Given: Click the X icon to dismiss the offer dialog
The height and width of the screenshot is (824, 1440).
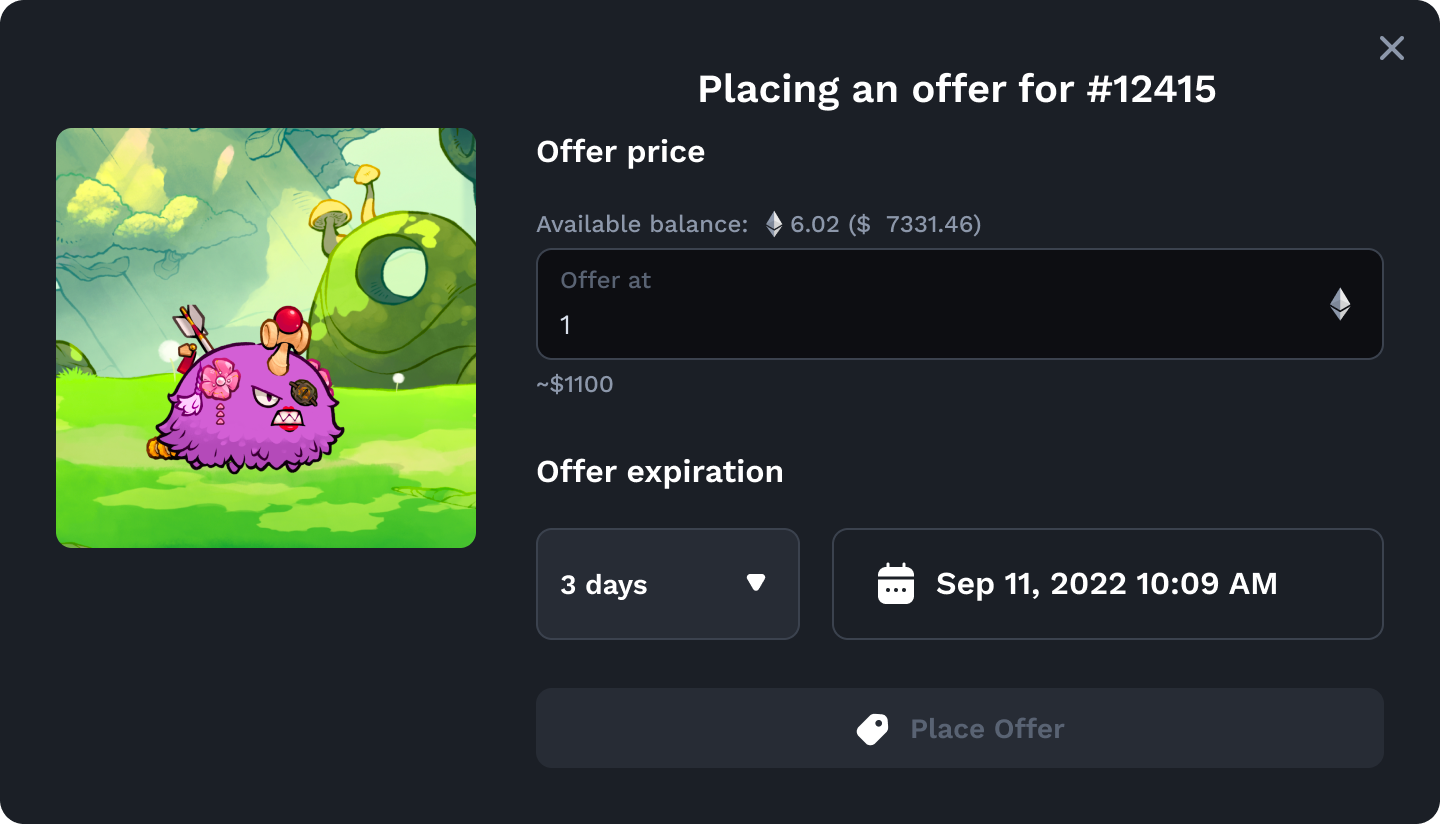Looking at the screenshot, I should (x=1391, y=48).
